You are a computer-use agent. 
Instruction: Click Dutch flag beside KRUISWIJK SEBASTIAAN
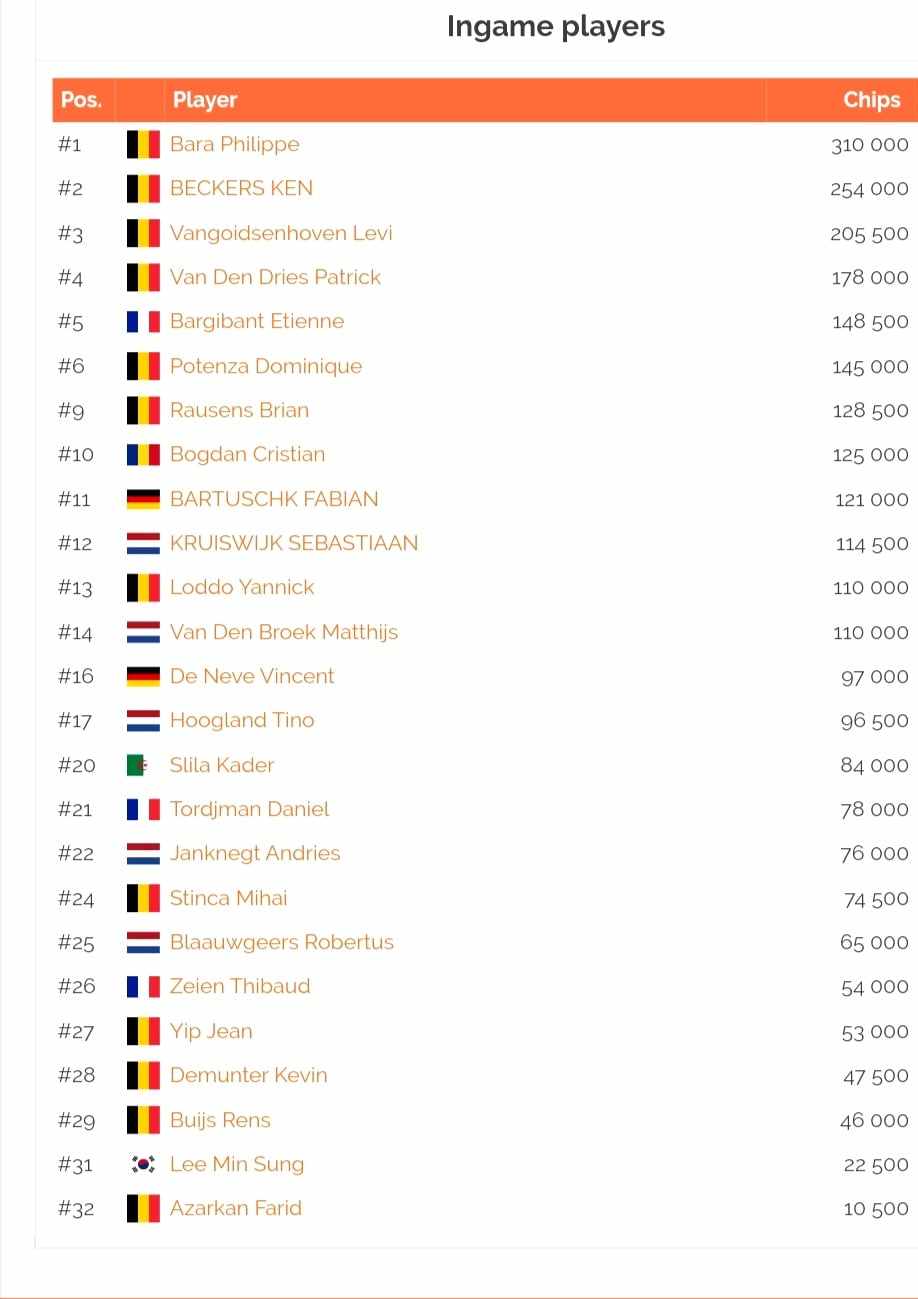(143, 543)
